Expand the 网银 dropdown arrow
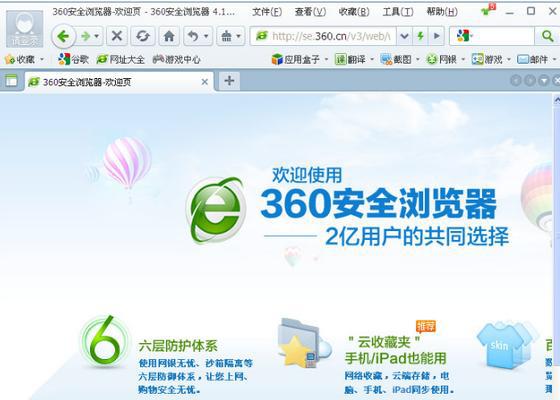Screen dimensions: 560x400 click(x=463, y=59)
